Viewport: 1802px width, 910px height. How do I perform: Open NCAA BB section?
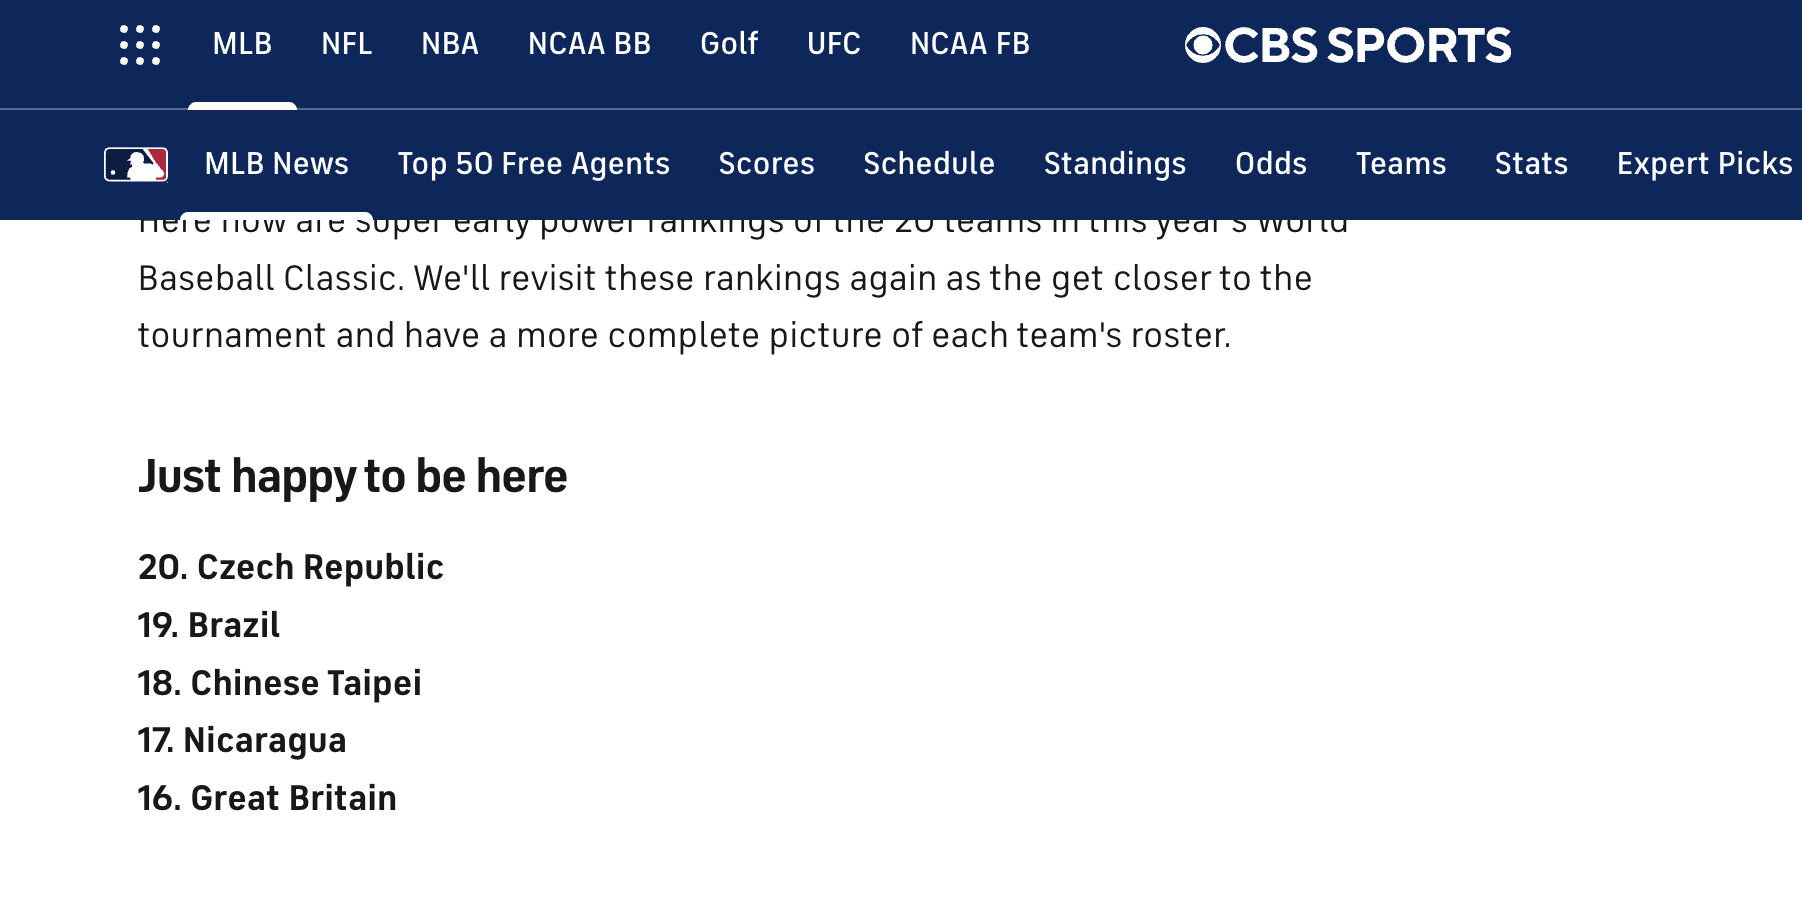pyautogui.click(x=589, y=44)
